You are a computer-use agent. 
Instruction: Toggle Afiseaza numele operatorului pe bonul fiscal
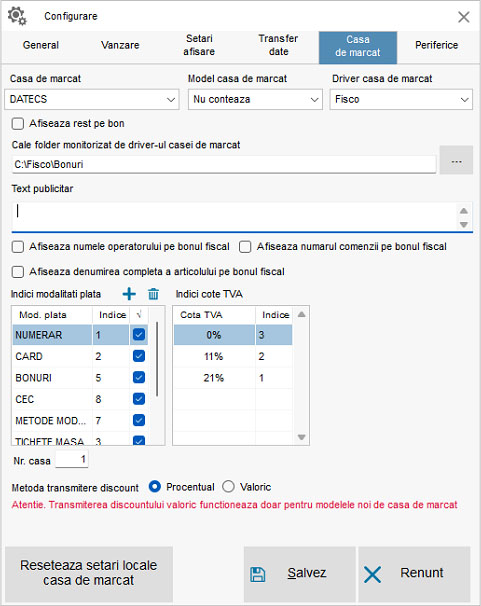pyautogui.click(x=18, y=247)
